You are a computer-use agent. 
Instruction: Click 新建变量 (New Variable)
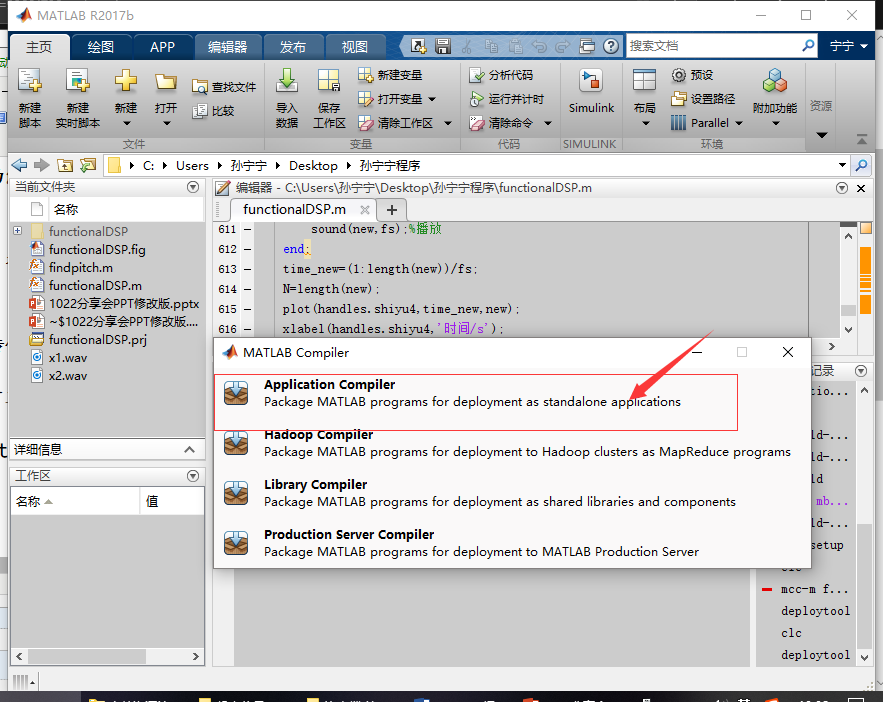point(390,75)
